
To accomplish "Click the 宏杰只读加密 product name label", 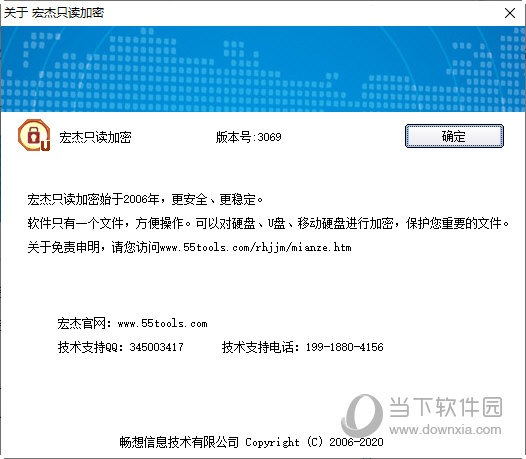I will 95,137.
